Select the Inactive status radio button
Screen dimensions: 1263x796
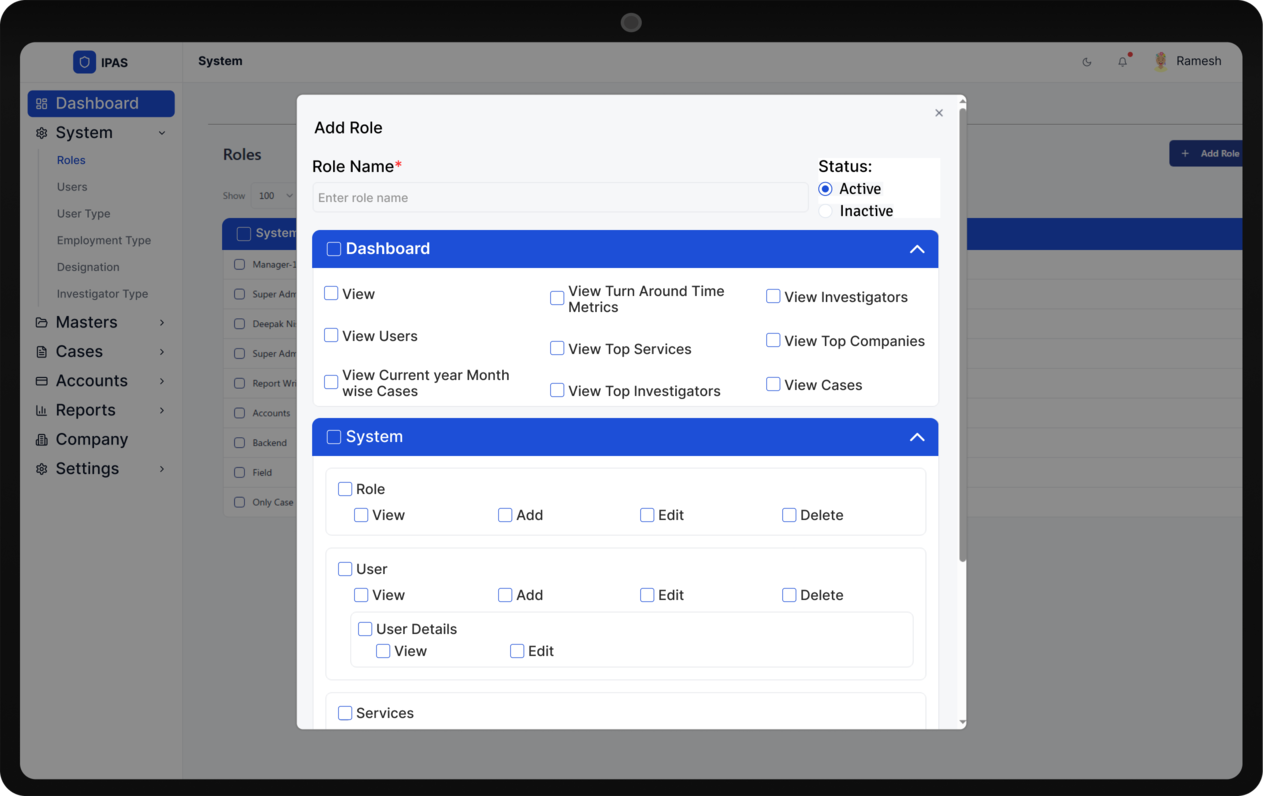(x=825, y=211)
